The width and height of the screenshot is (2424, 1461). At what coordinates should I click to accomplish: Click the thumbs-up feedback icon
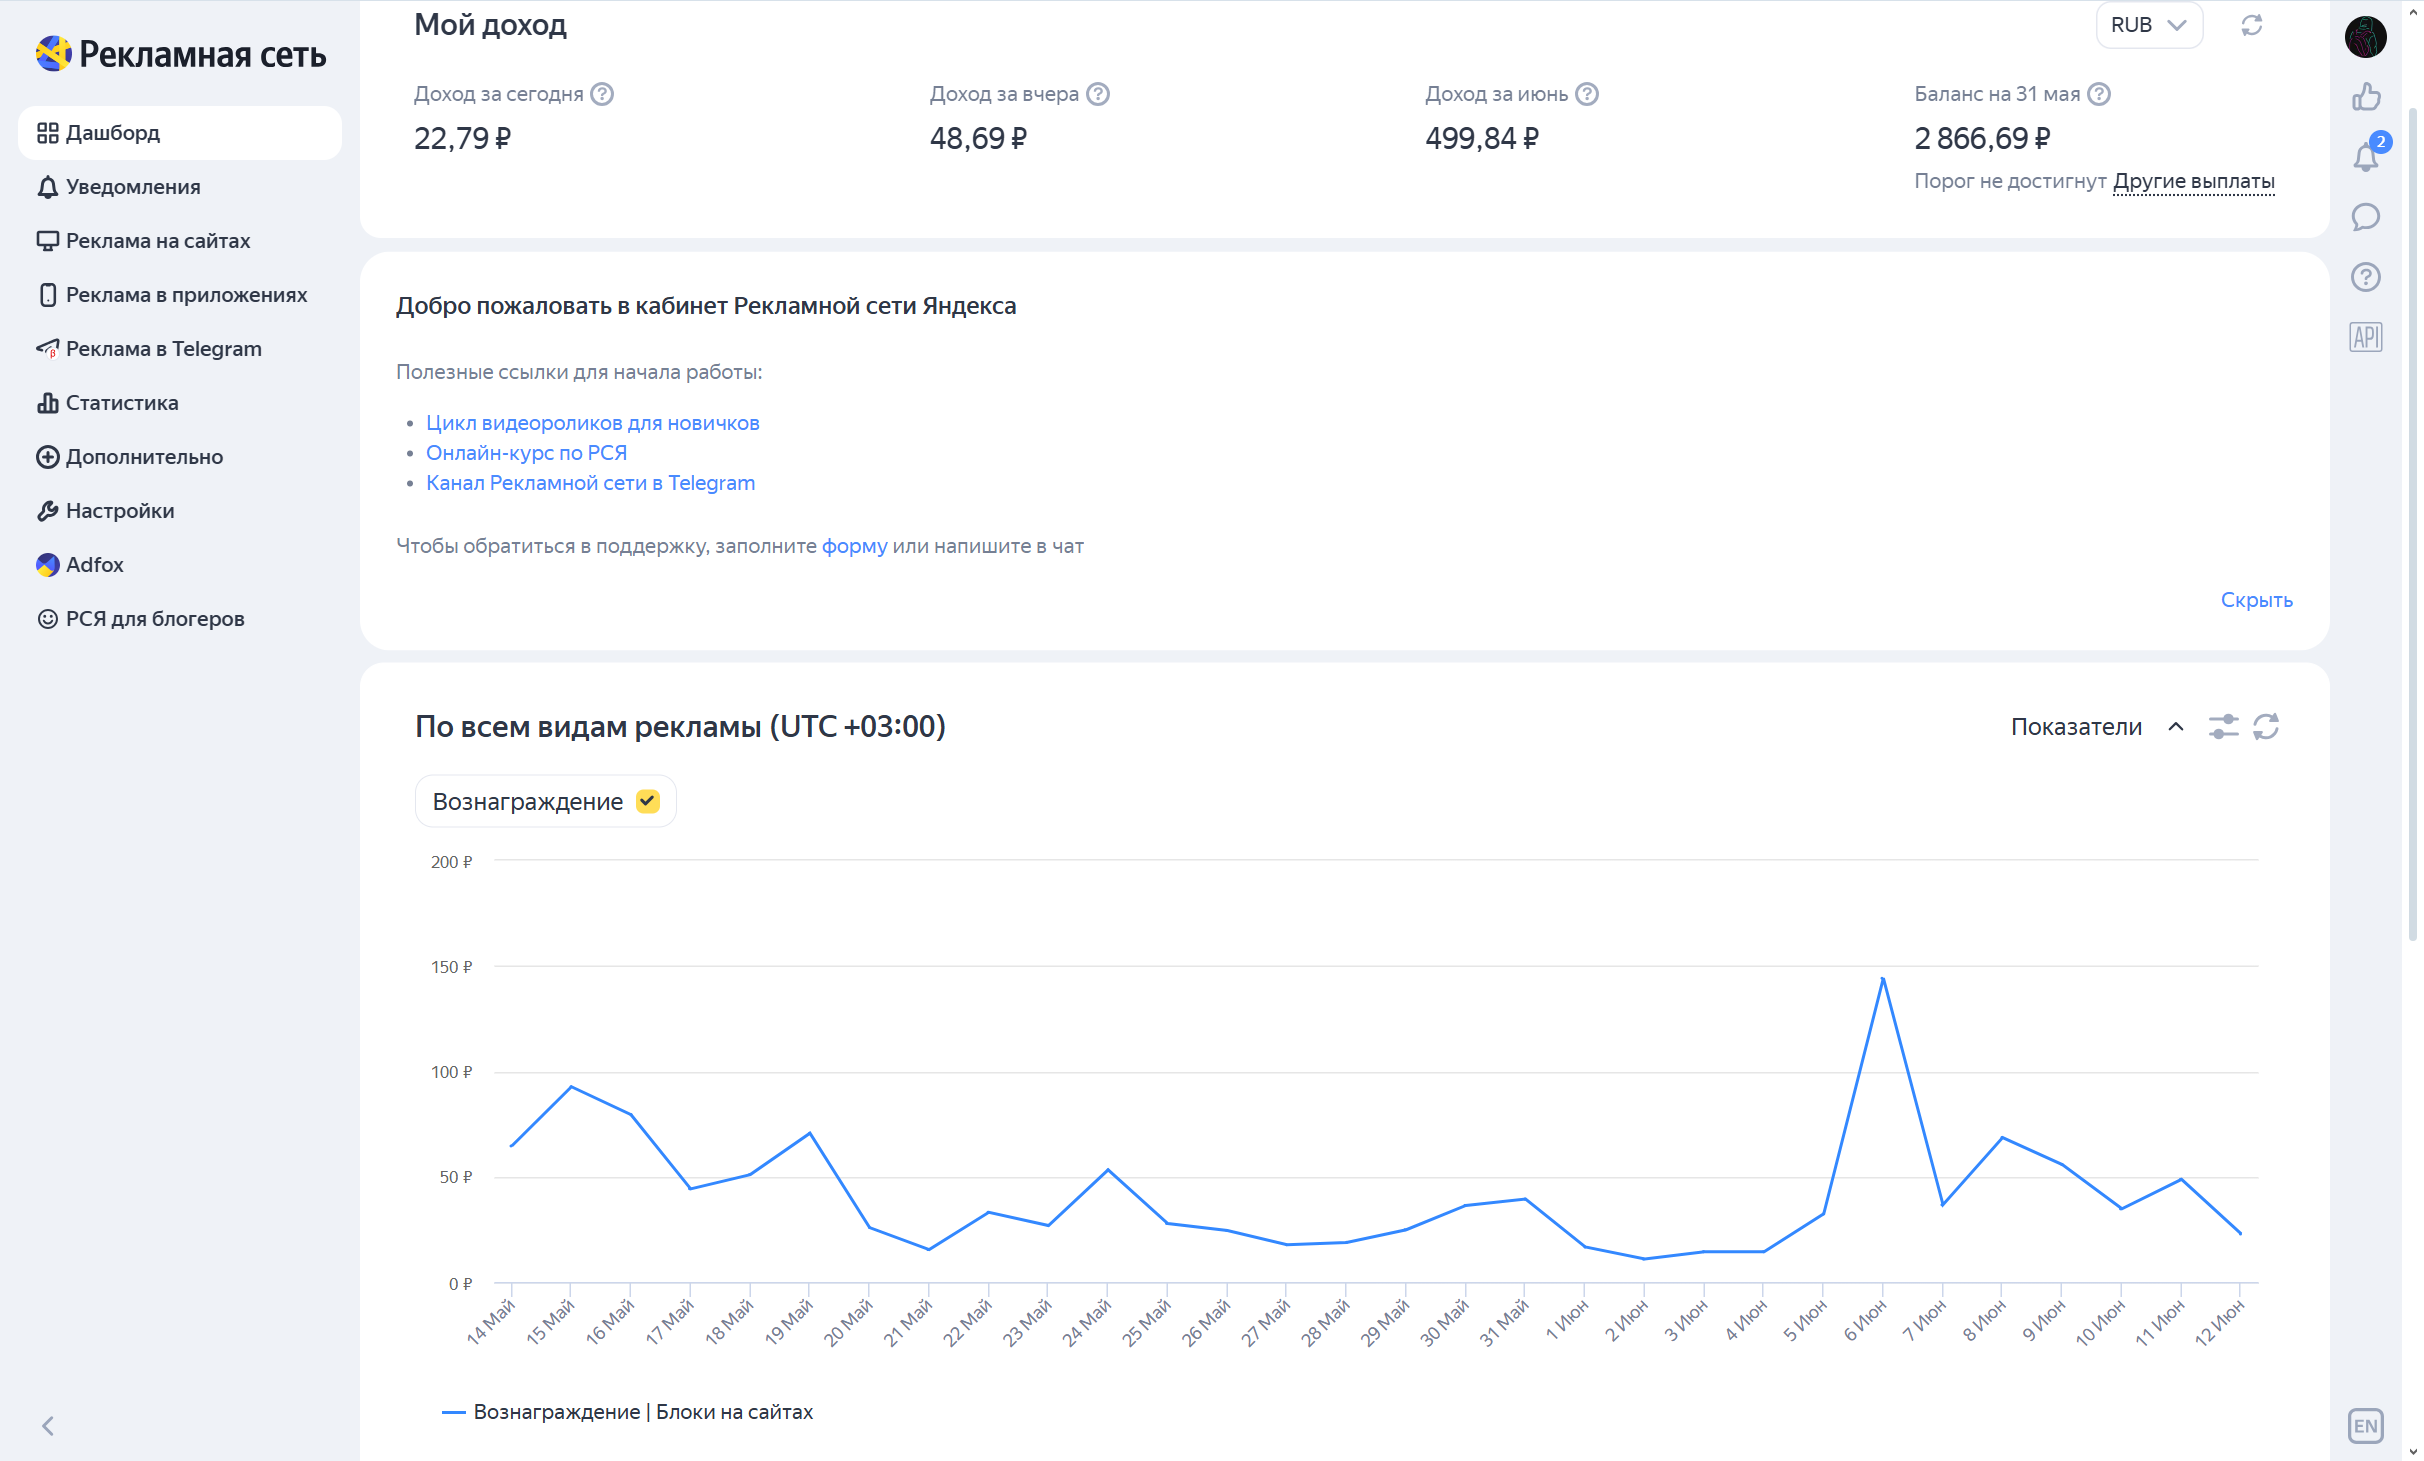tap(2365, 96)
